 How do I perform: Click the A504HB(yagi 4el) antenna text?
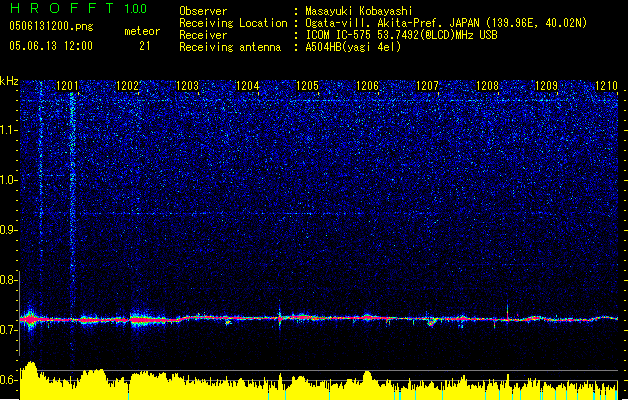353,47
